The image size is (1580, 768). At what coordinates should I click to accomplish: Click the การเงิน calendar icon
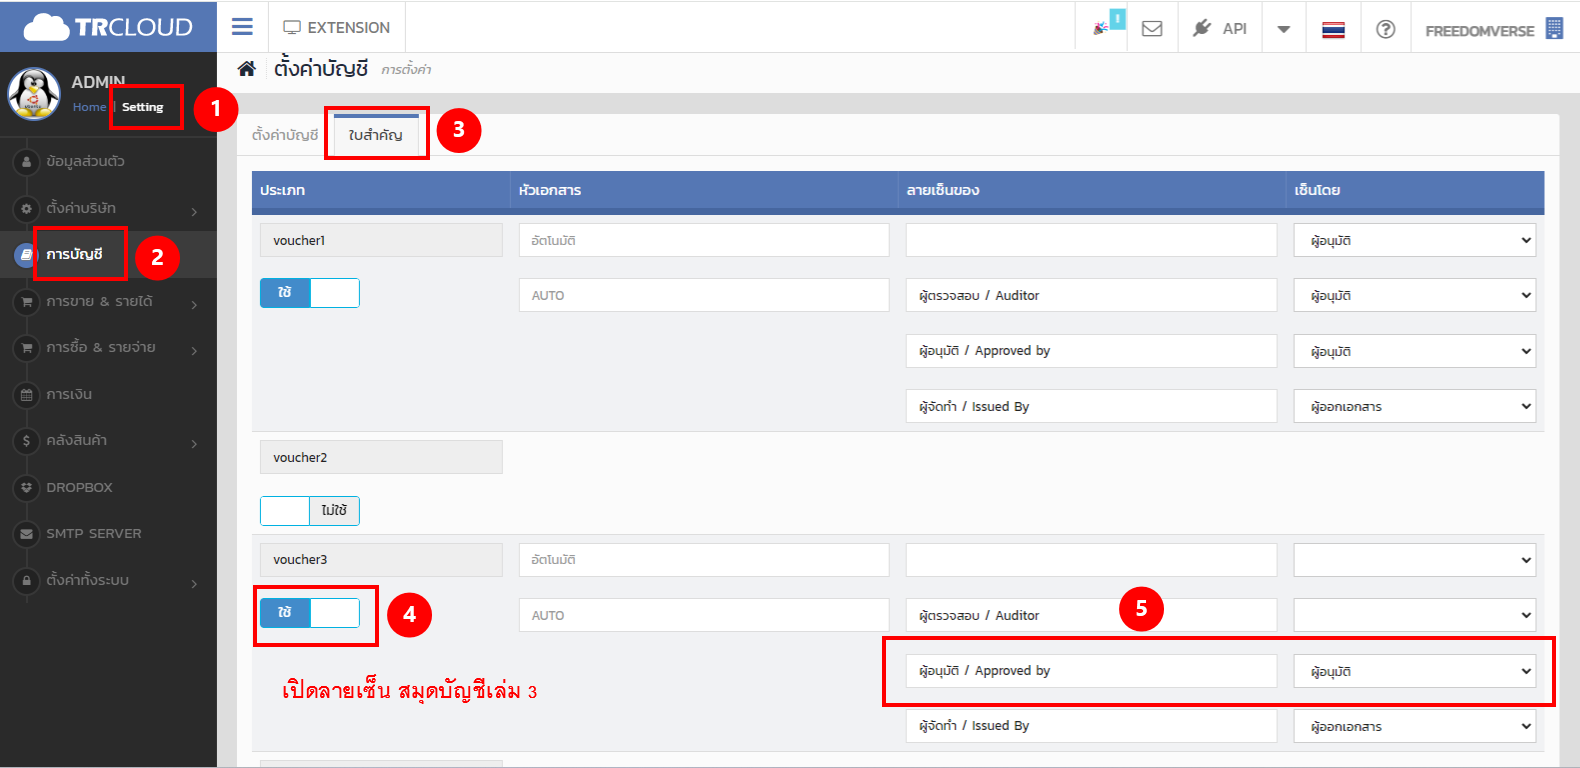(26, 394)
